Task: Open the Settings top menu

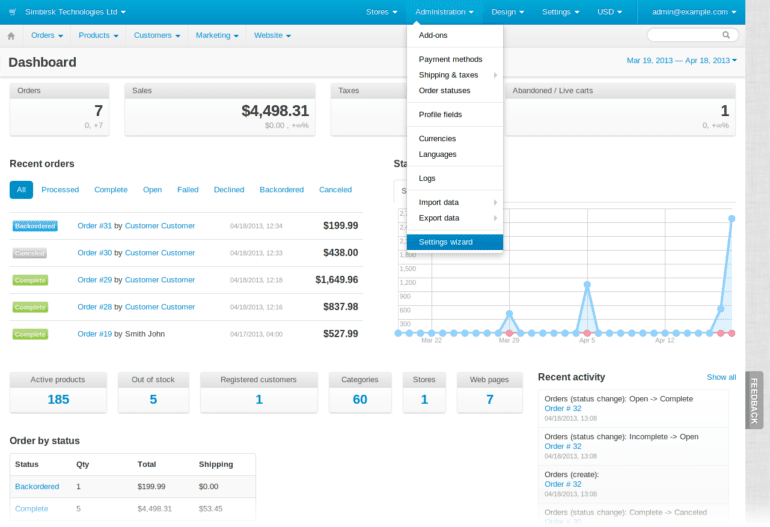Action: pyautogui.click(x=560, y=12)
